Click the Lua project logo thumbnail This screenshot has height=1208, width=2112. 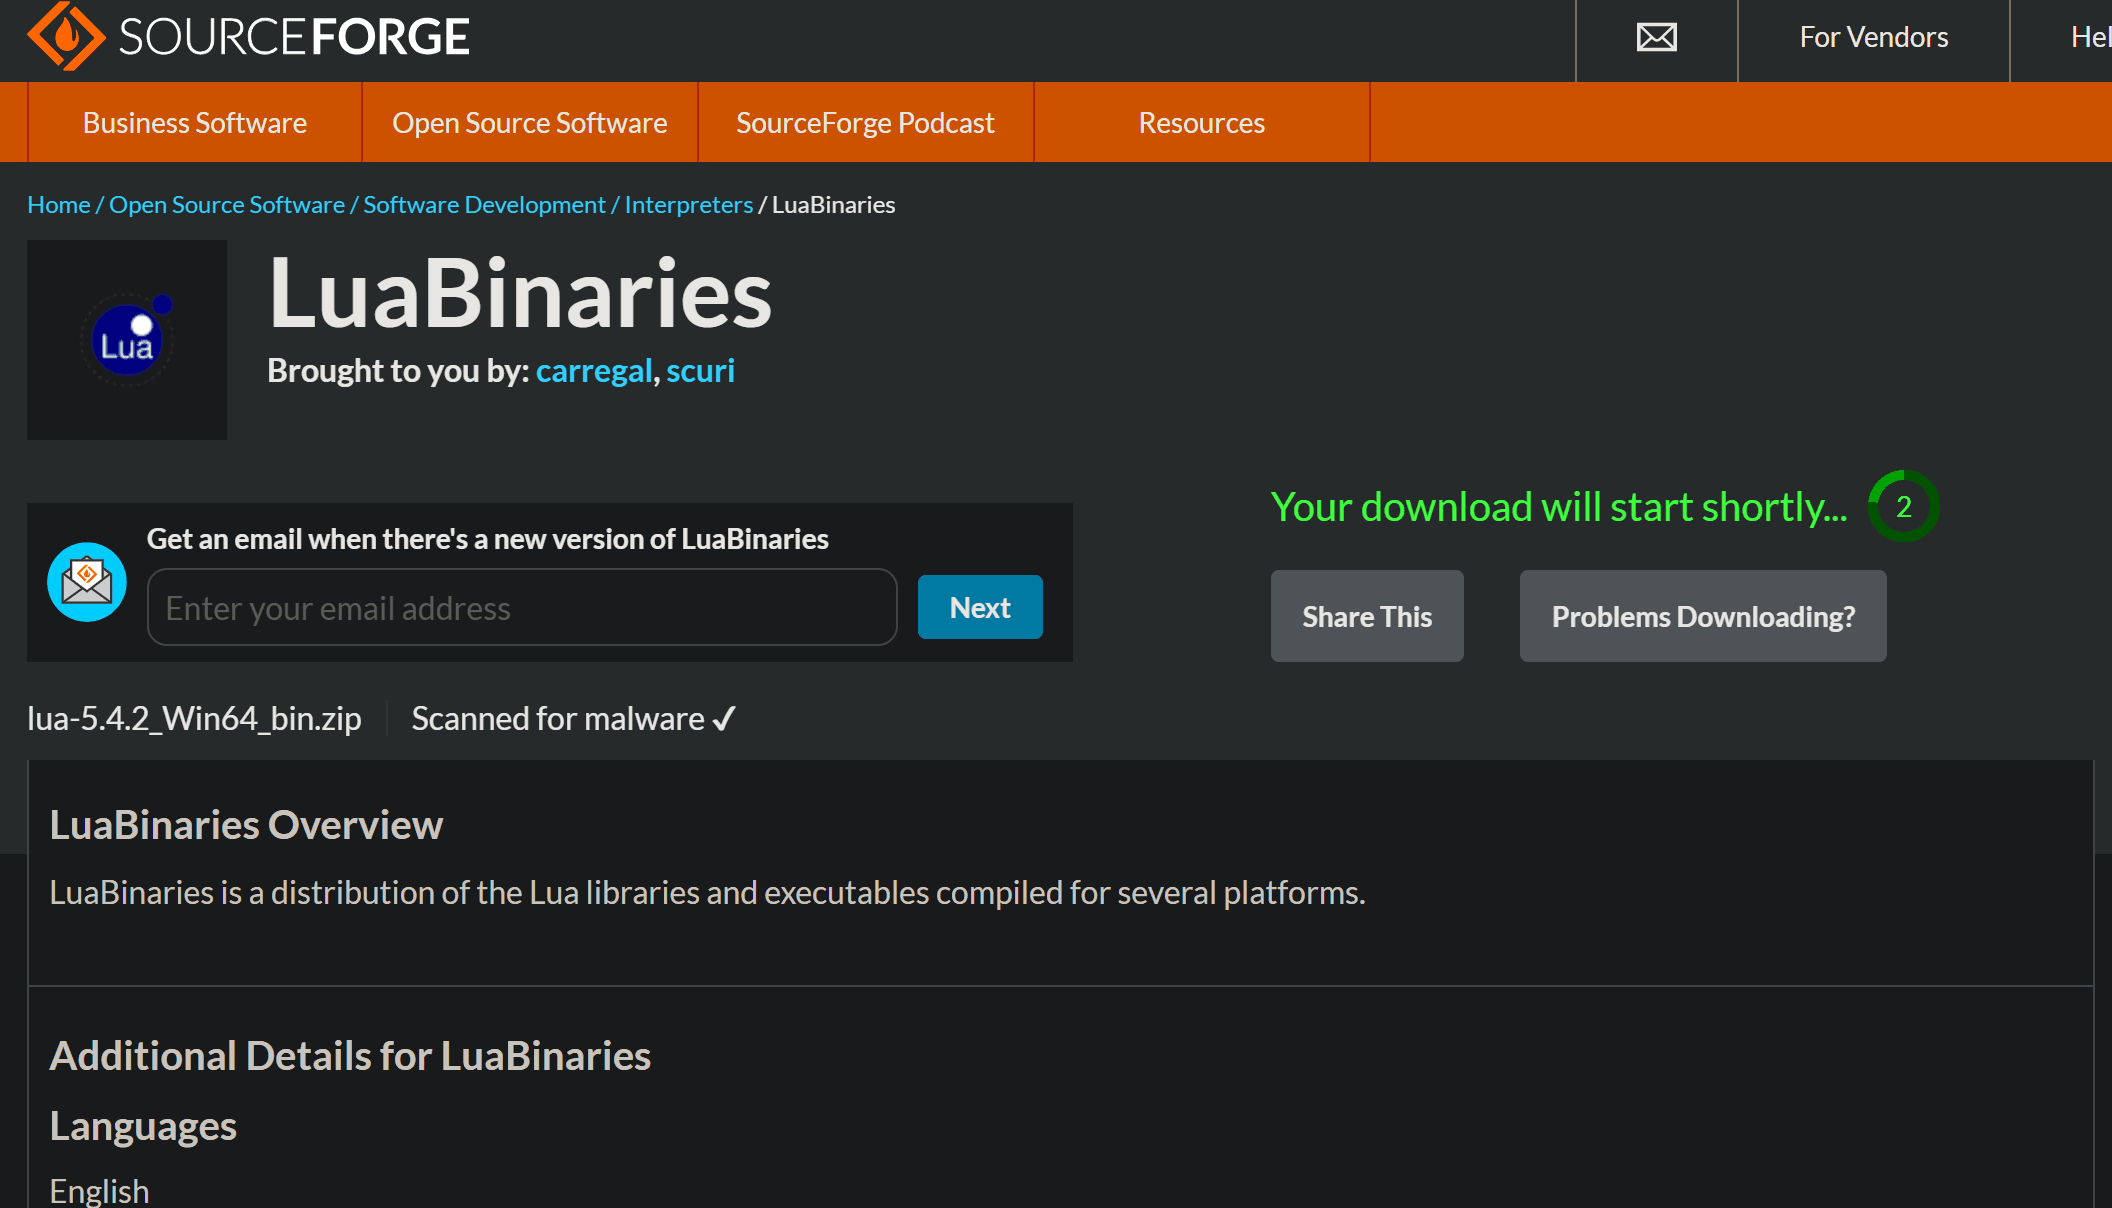127,340
